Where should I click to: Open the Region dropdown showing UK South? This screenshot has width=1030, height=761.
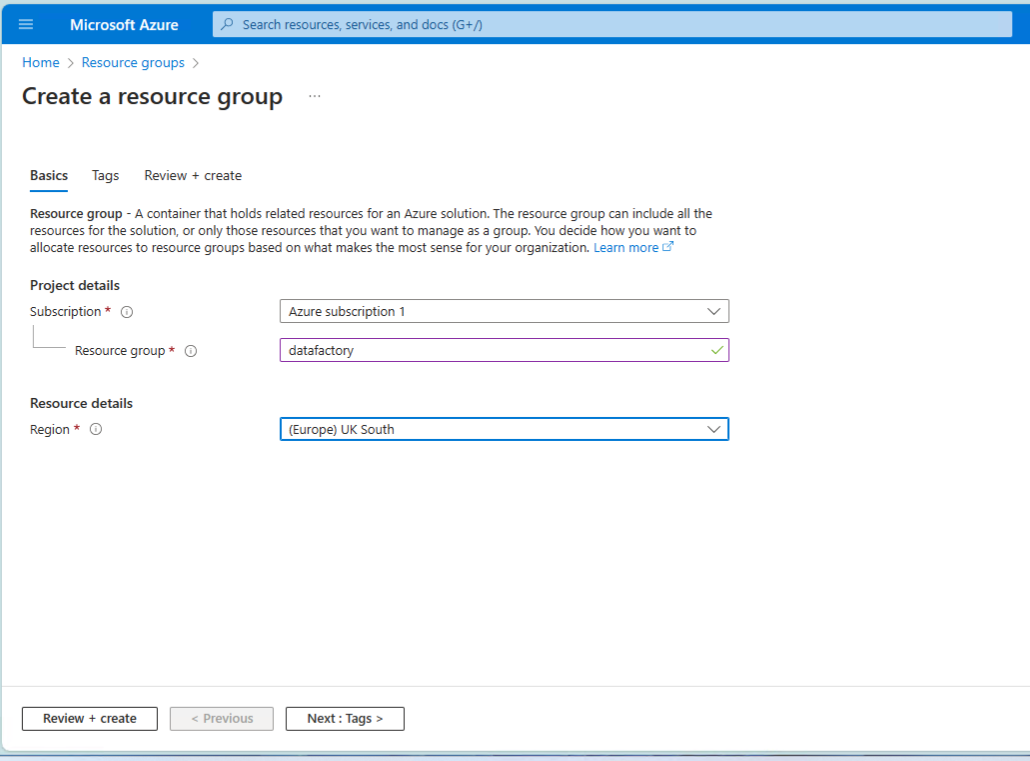pos(504,429)
